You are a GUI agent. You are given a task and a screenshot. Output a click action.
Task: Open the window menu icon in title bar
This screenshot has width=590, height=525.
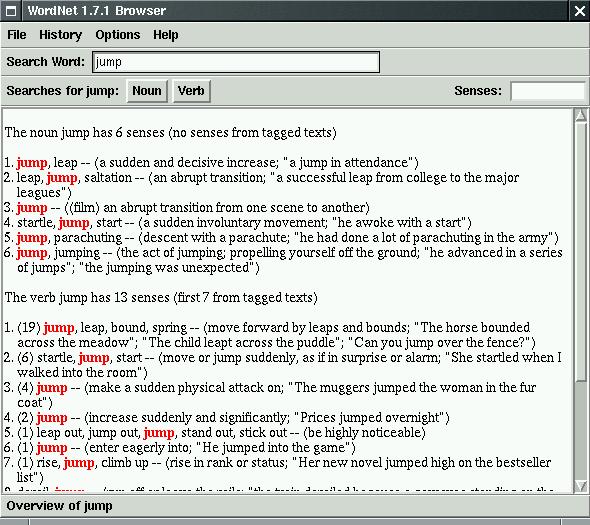(x=11, y=11)
